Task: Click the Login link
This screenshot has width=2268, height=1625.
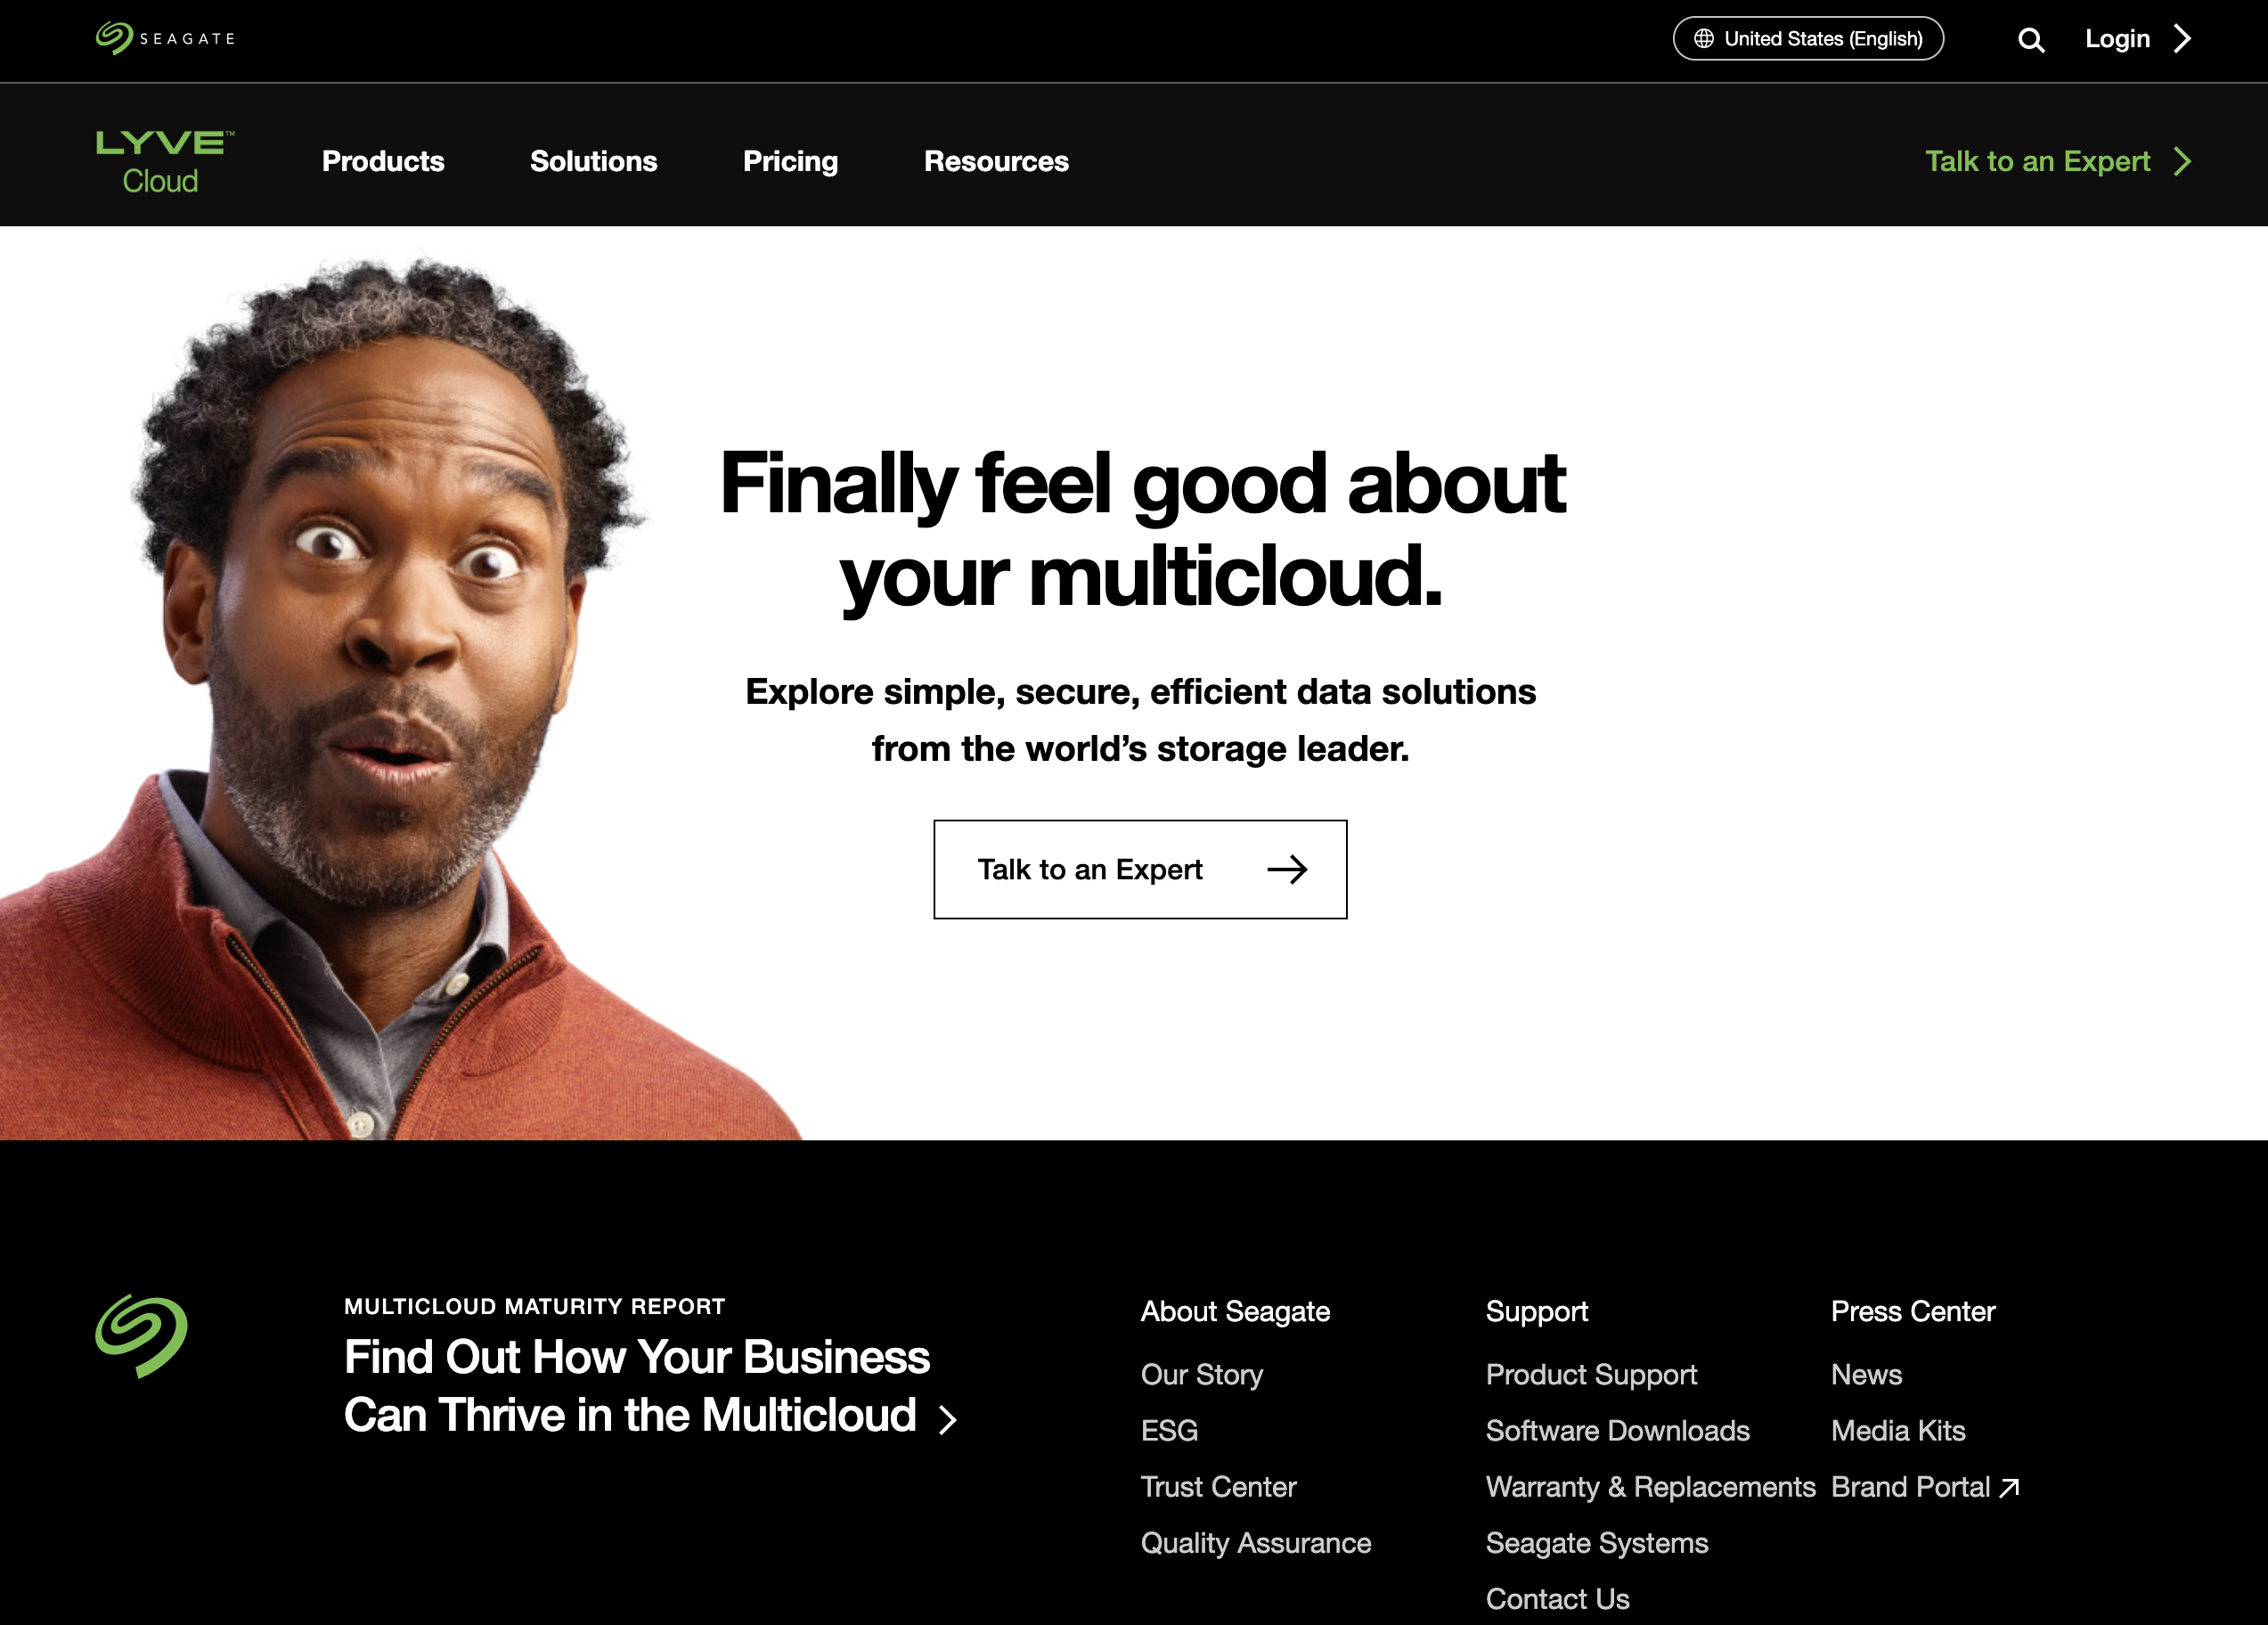Action: click(2117, 39)
